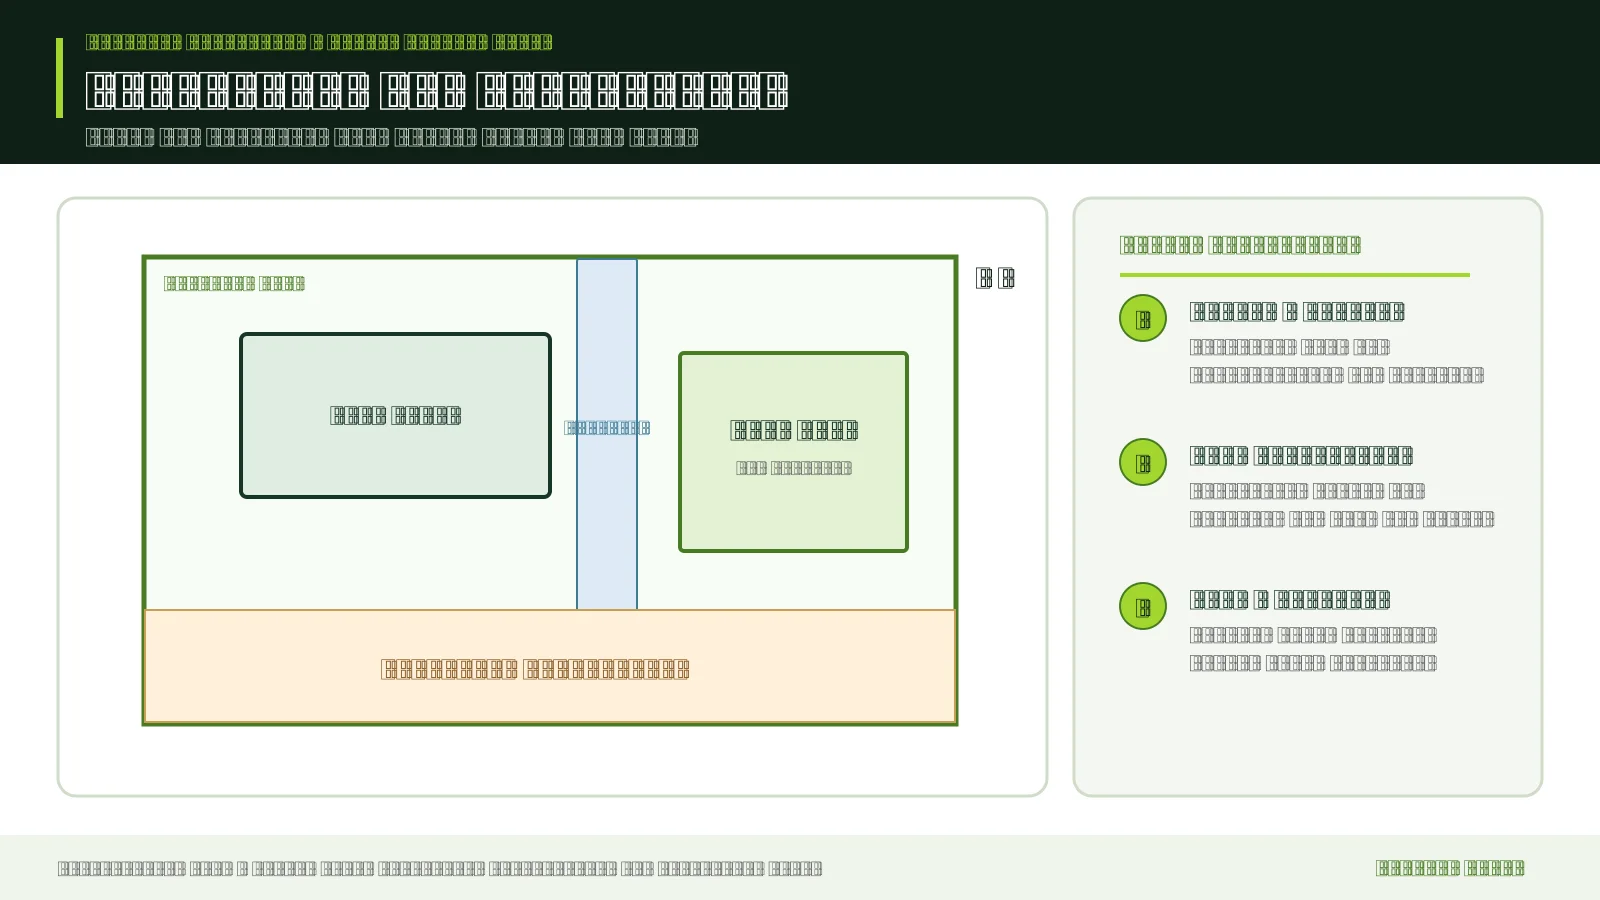The image size is (1600, 900).
Task: Click the green vertical accent bar beside the title
Action: point(59,78)
